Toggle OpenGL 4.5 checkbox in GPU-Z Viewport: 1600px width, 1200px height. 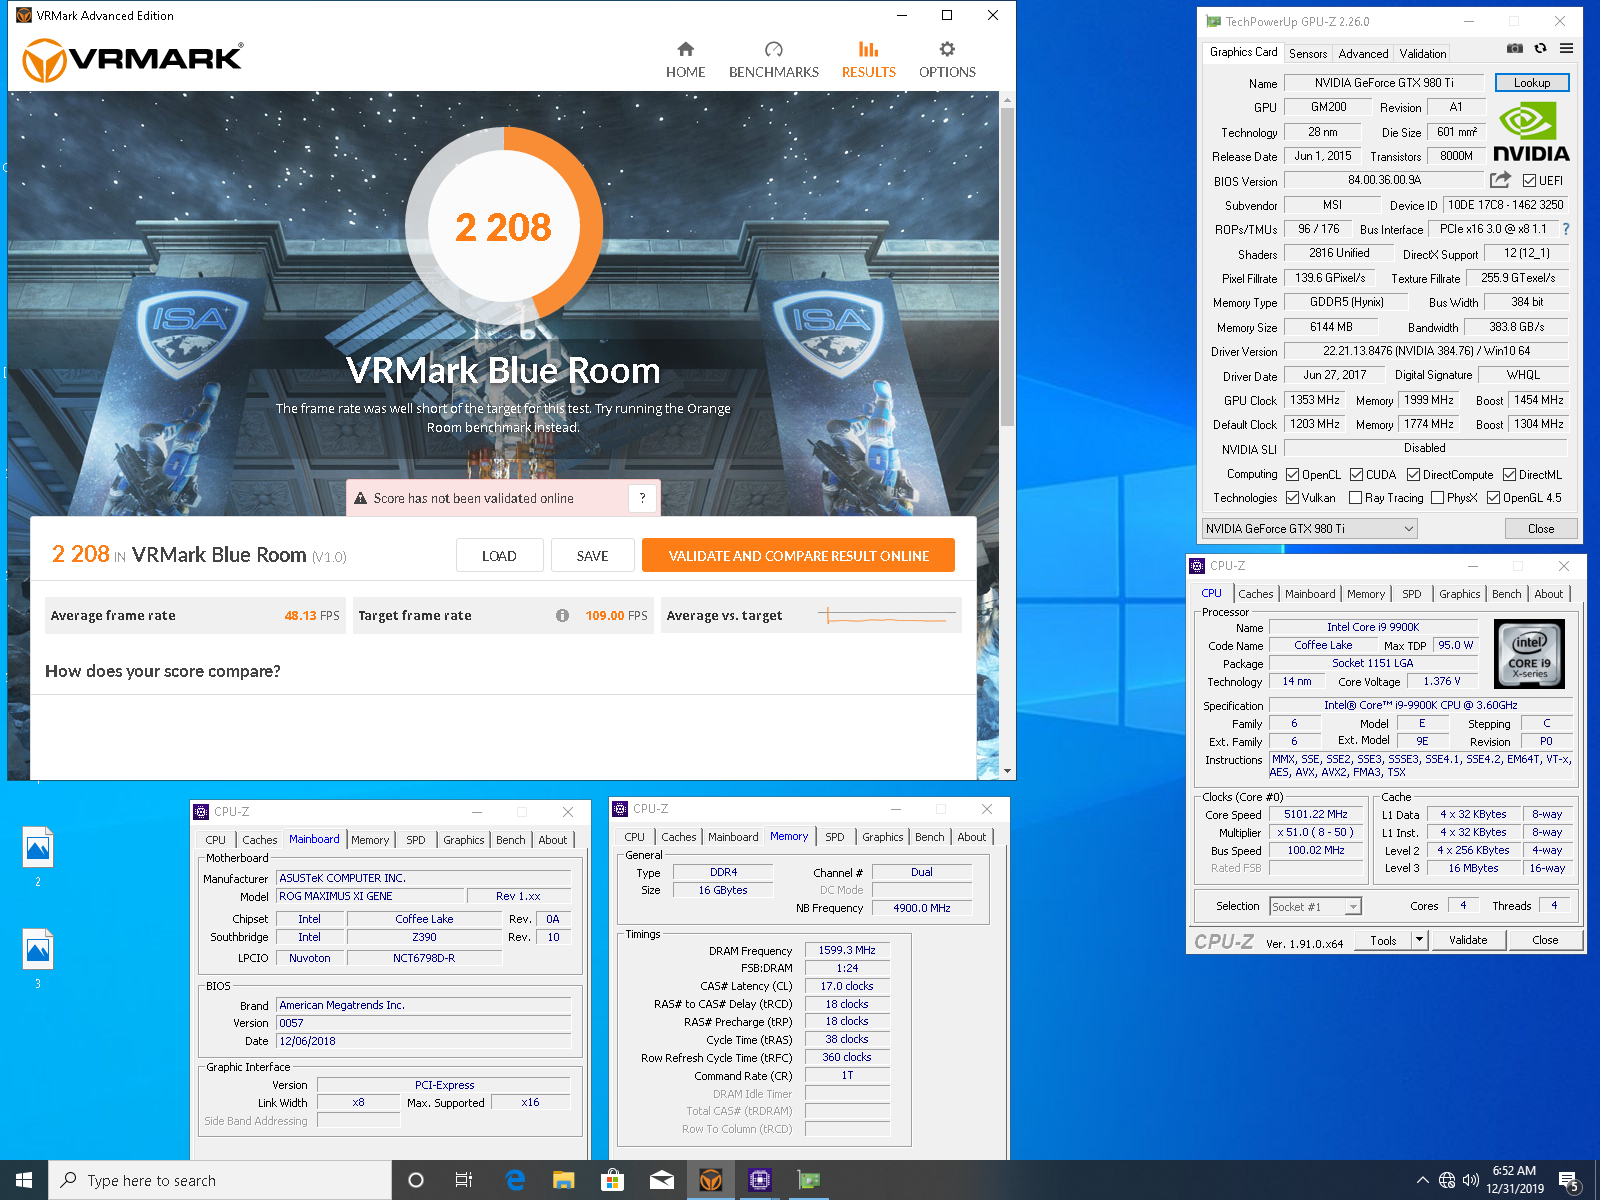click(x=1493, y=498)
